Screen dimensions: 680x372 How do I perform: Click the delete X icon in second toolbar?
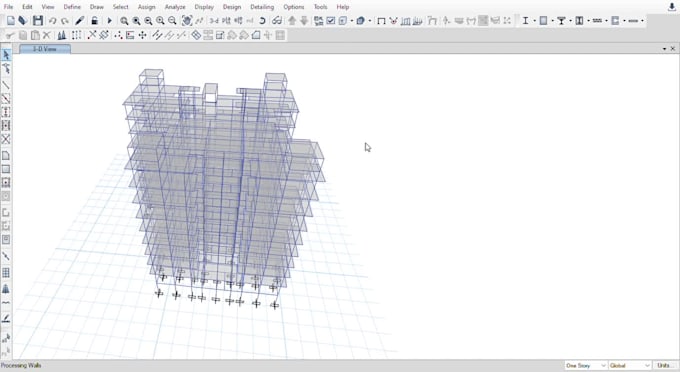[46, 35]
